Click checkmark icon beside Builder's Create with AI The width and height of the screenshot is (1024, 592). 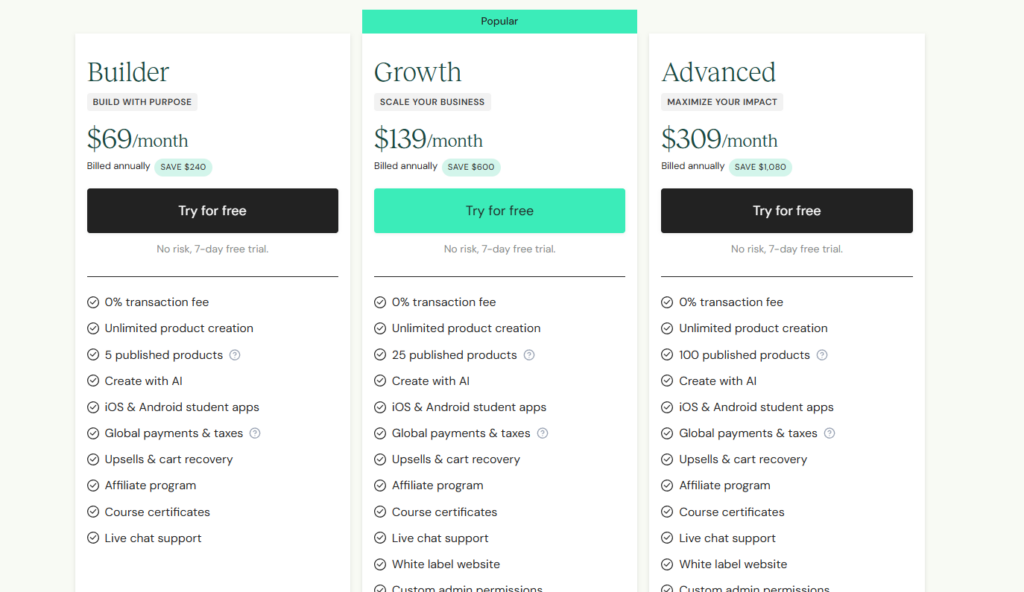93,381
